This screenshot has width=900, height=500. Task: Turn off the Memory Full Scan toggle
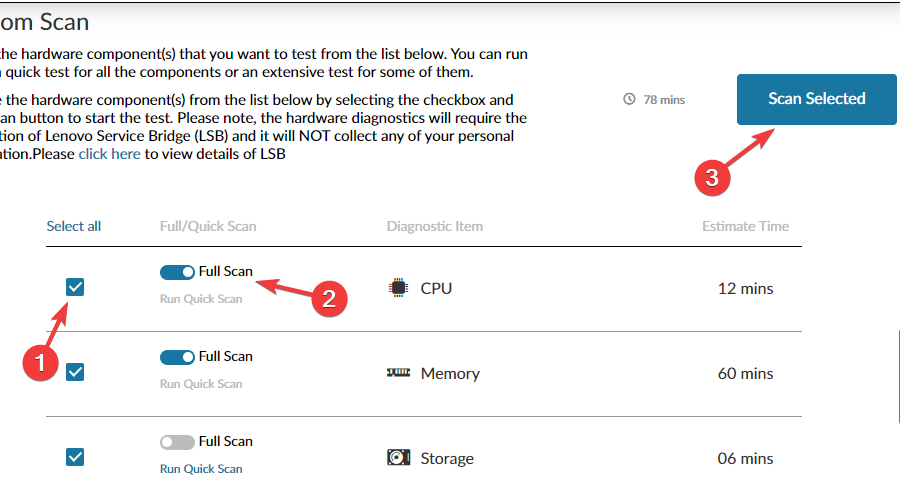coord(177,357)
